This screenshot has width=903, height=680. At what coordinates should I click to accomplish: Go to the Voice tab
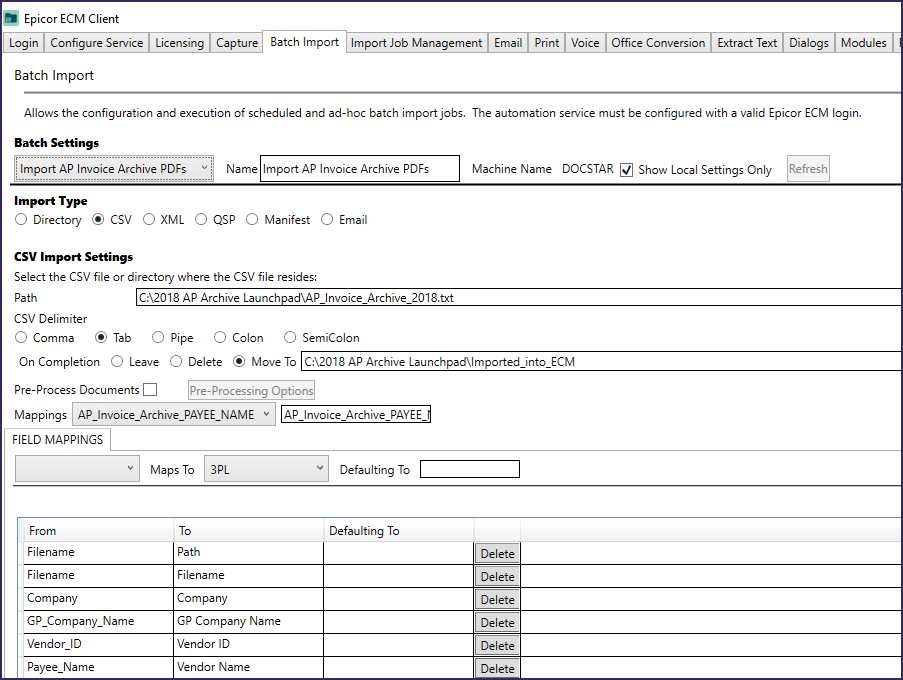pyautogui.click(x=585, y=43)
